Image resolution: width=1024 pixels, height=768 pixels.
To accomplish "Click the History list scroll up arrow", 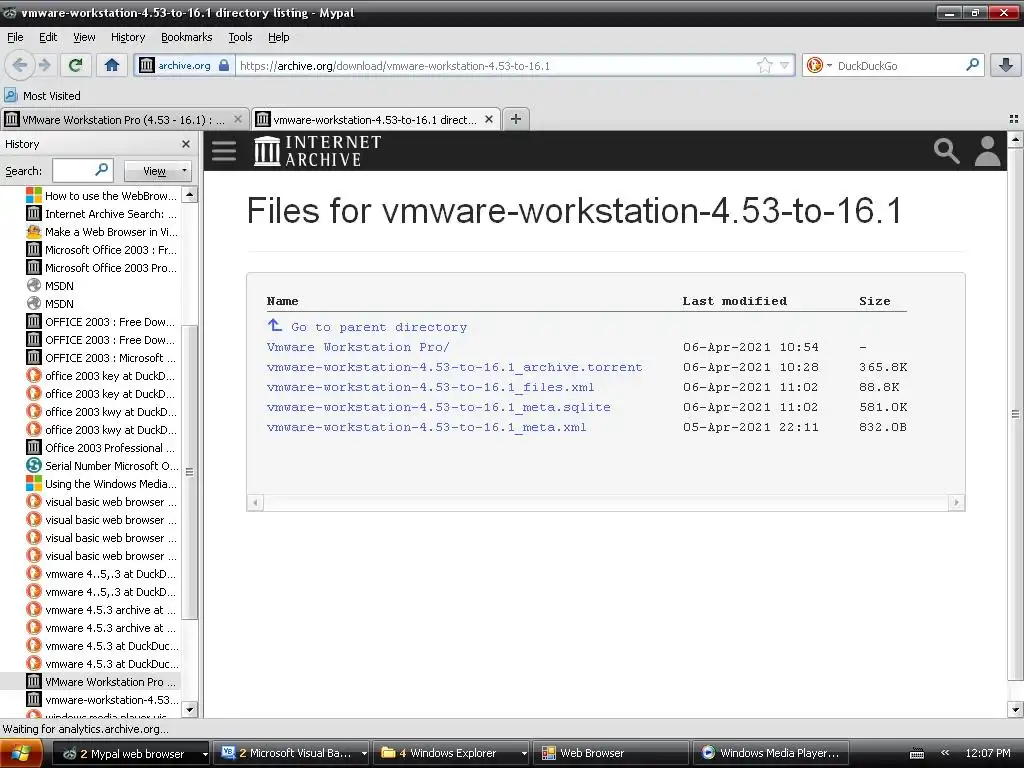I will tap(189, 195).
